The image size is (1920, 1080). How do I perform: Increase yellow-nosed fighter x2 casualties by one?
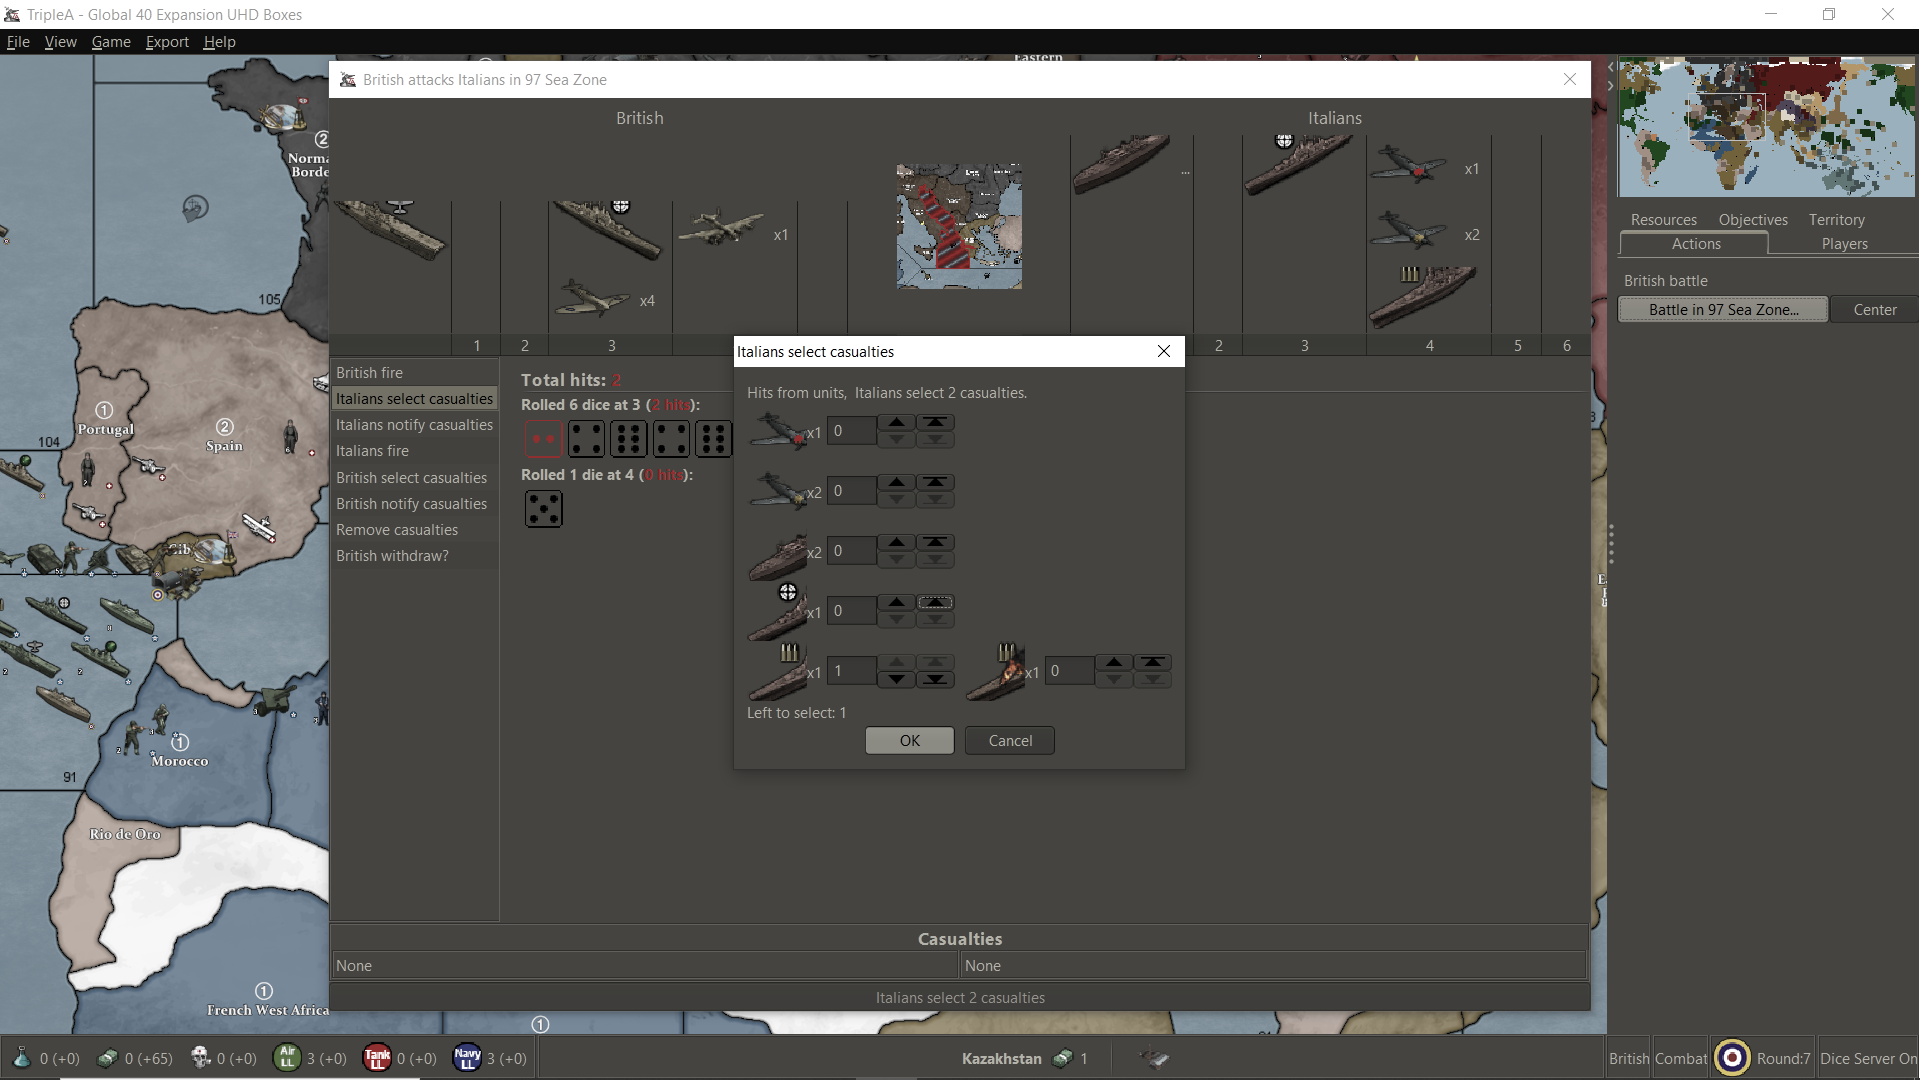pos(897,483)
